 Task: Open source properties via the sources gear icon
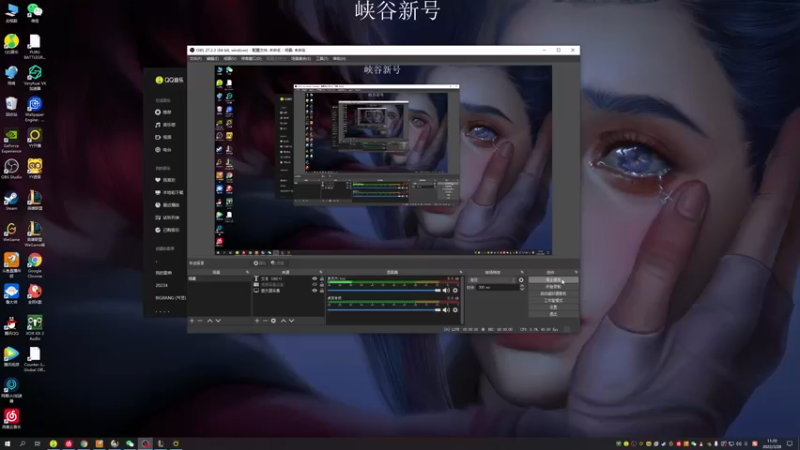[273, 321]
